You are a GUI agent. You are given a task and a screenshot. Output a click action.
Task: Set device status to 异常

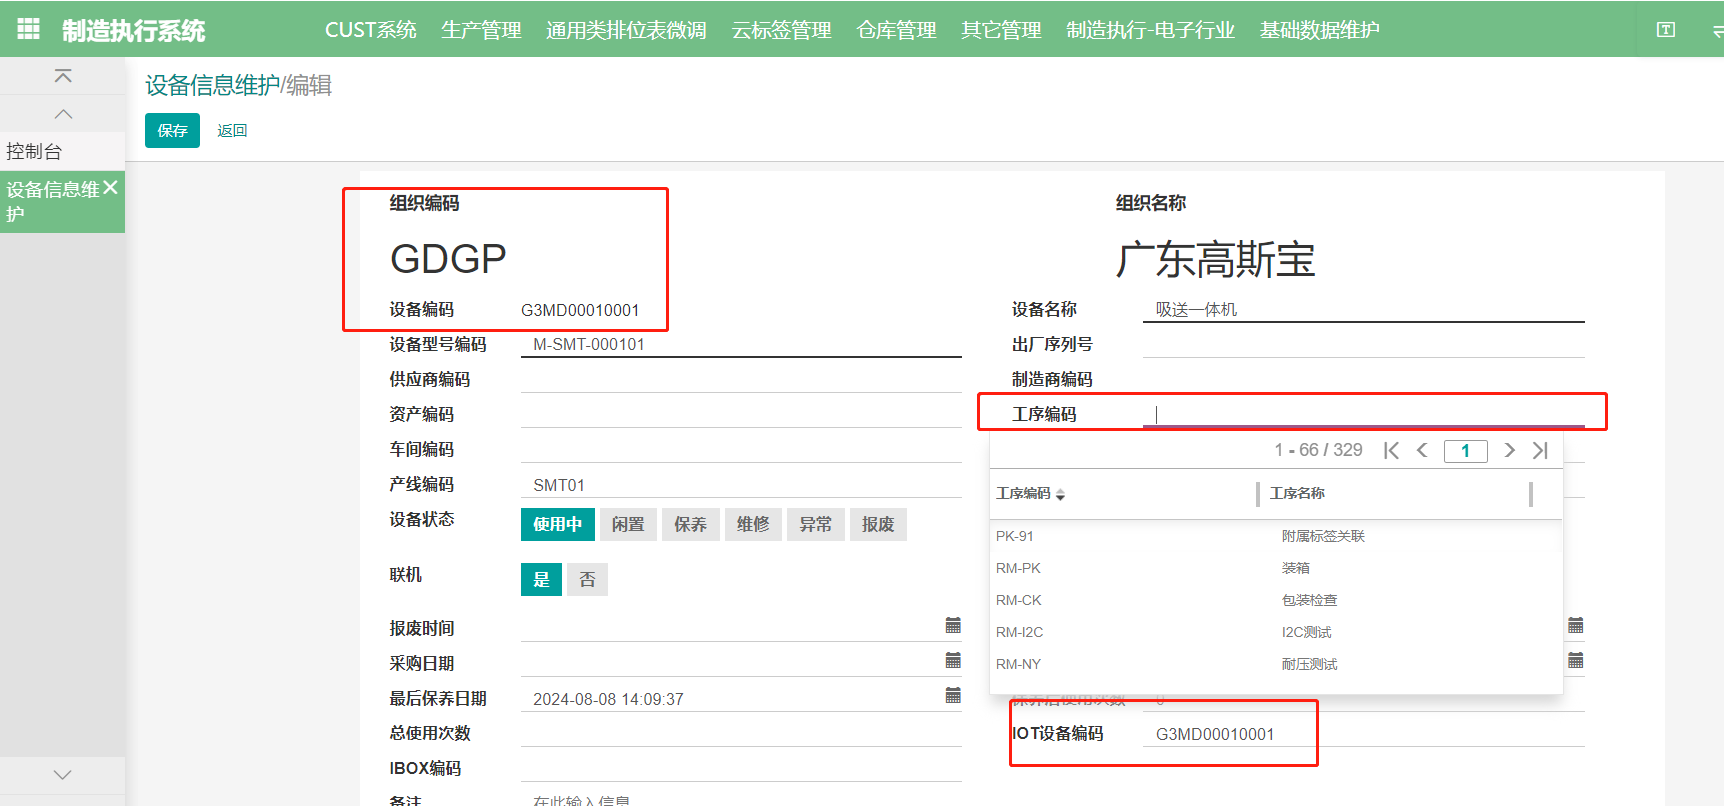click(x=816, y=524)
